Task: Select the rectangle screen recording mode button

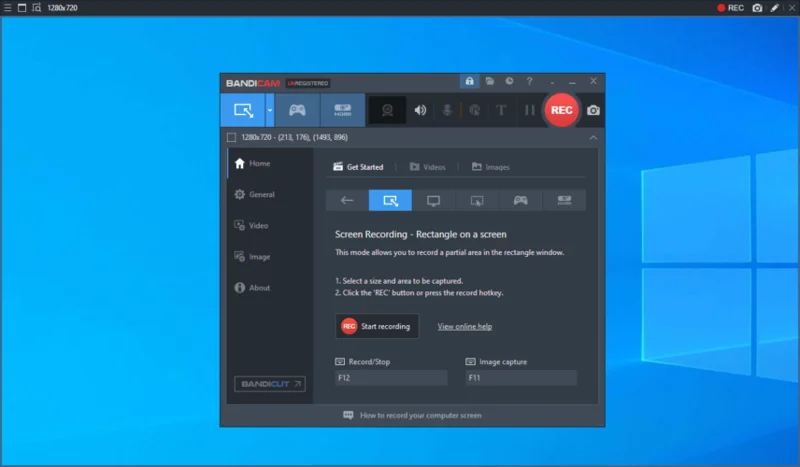Action: tap(243, 110)
